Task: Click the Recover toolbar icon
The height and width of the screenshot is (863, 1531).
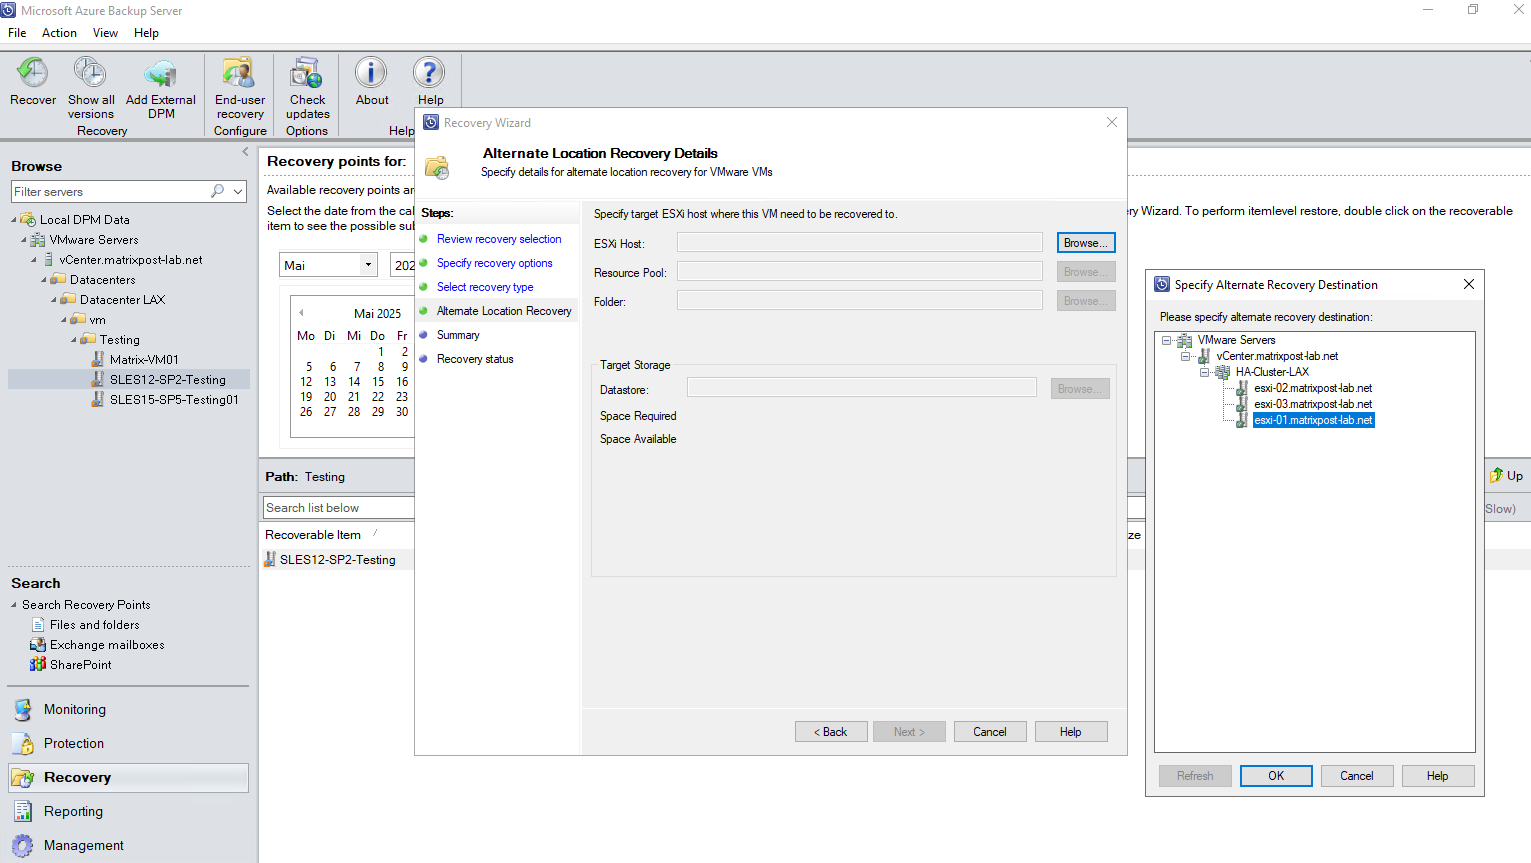Action: coord(32,73)
